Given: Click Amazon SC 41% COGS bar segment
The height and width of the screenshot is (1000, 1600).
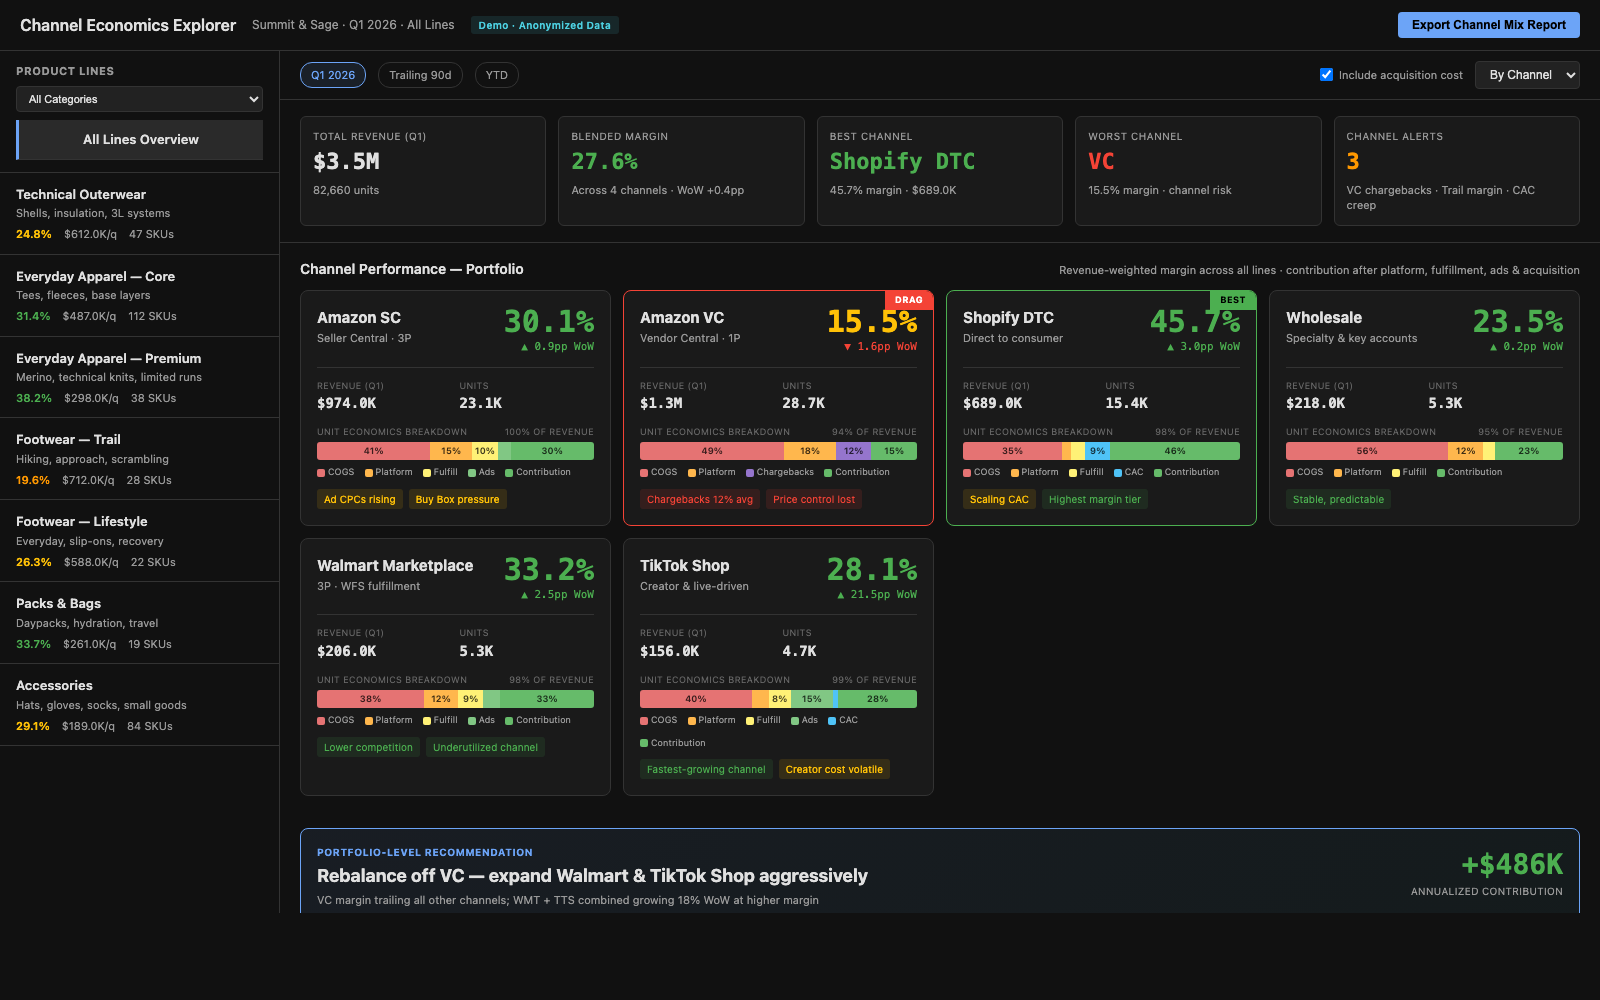Looking at the screenshot, I should coord(373,451).
